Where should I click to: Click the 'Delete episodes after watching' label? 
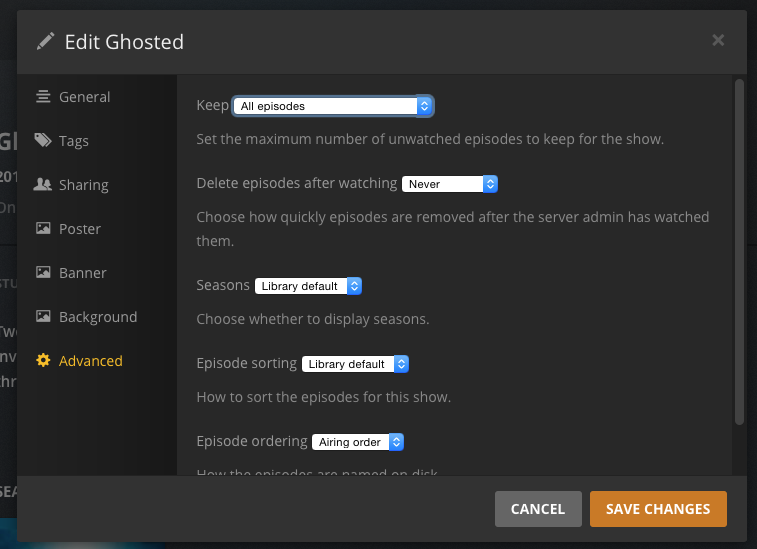296,183
